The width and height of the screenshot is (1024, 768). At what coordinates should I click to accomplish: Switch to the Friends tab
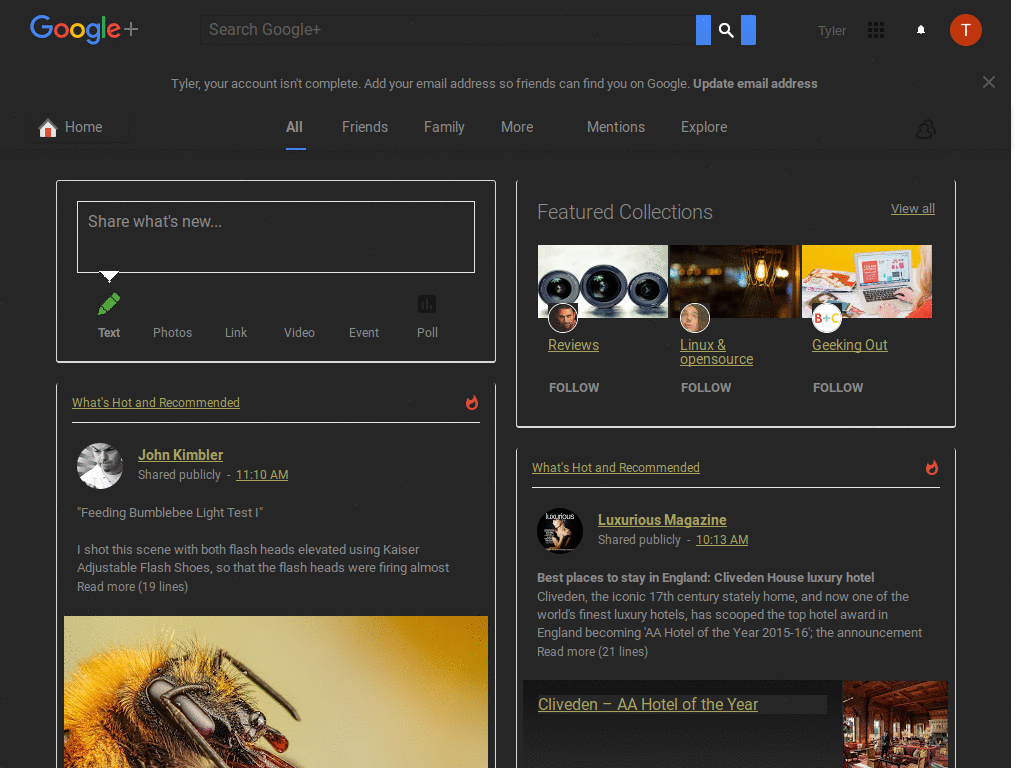click(365, 127)
